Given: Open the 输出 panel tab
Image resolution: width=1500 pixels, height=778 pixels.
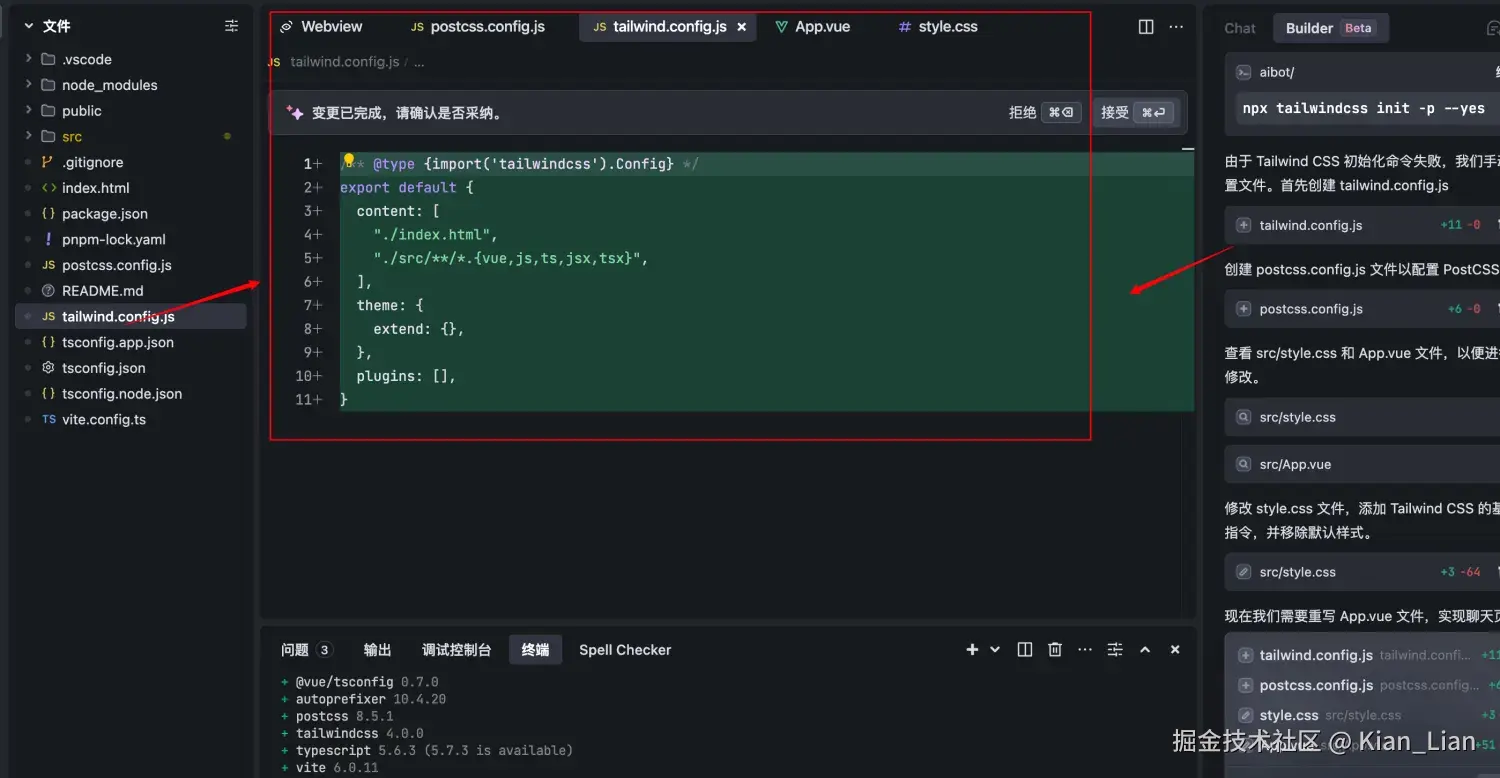Looking at the screenshot, I should tap(377, 650).
